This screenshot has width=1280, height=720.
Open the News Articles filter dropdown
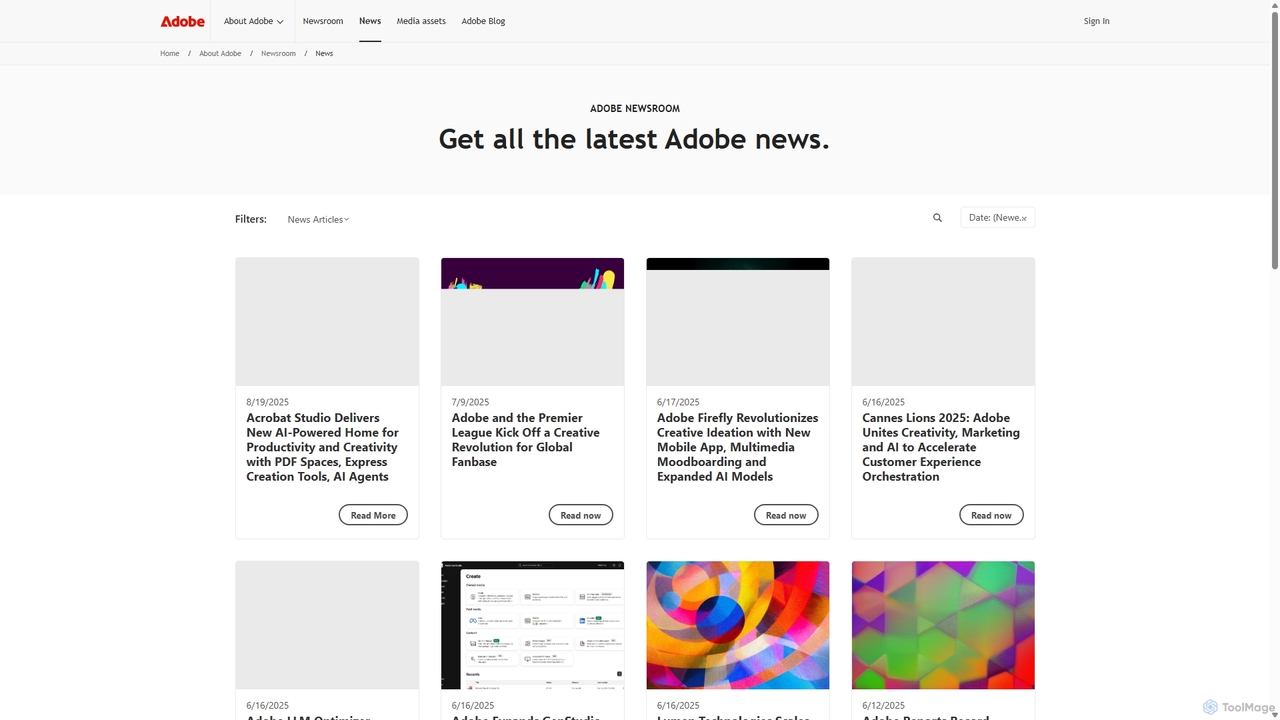click(x=318, y=219)
